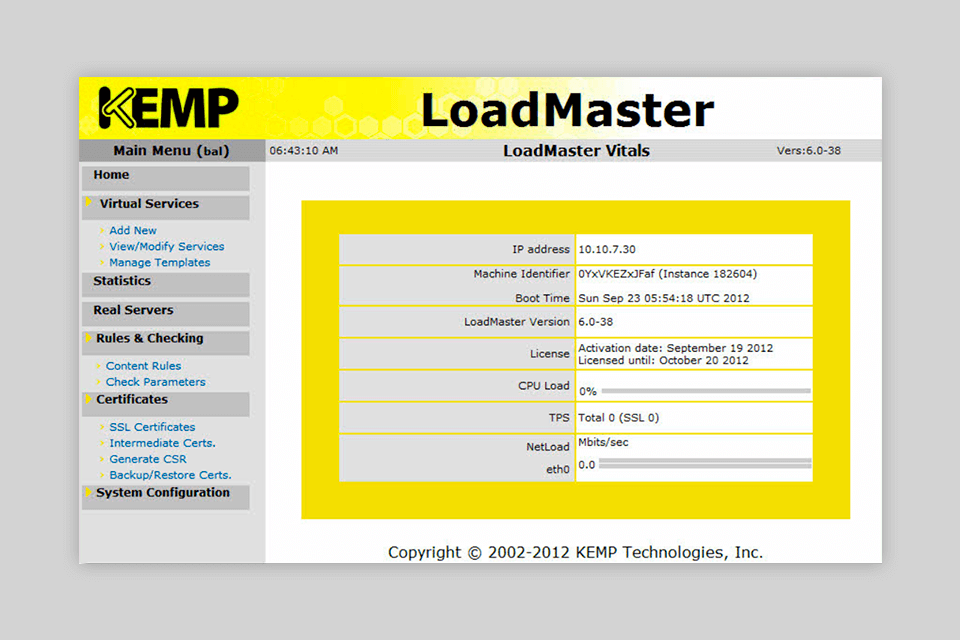Click Machine Identifier value 0YxVKEZxJFaf
Screen dimensions: 960x640
tap(617, 274)
